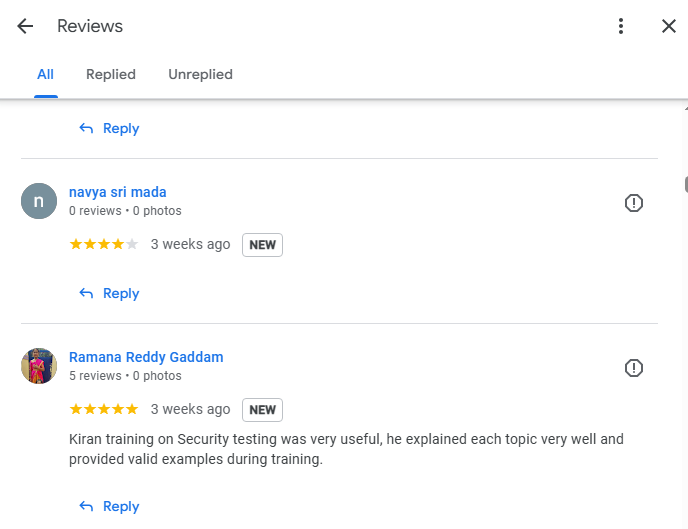Flag Ramana Reddy Gaddam's review
The image size is (688, 529).
634,368
